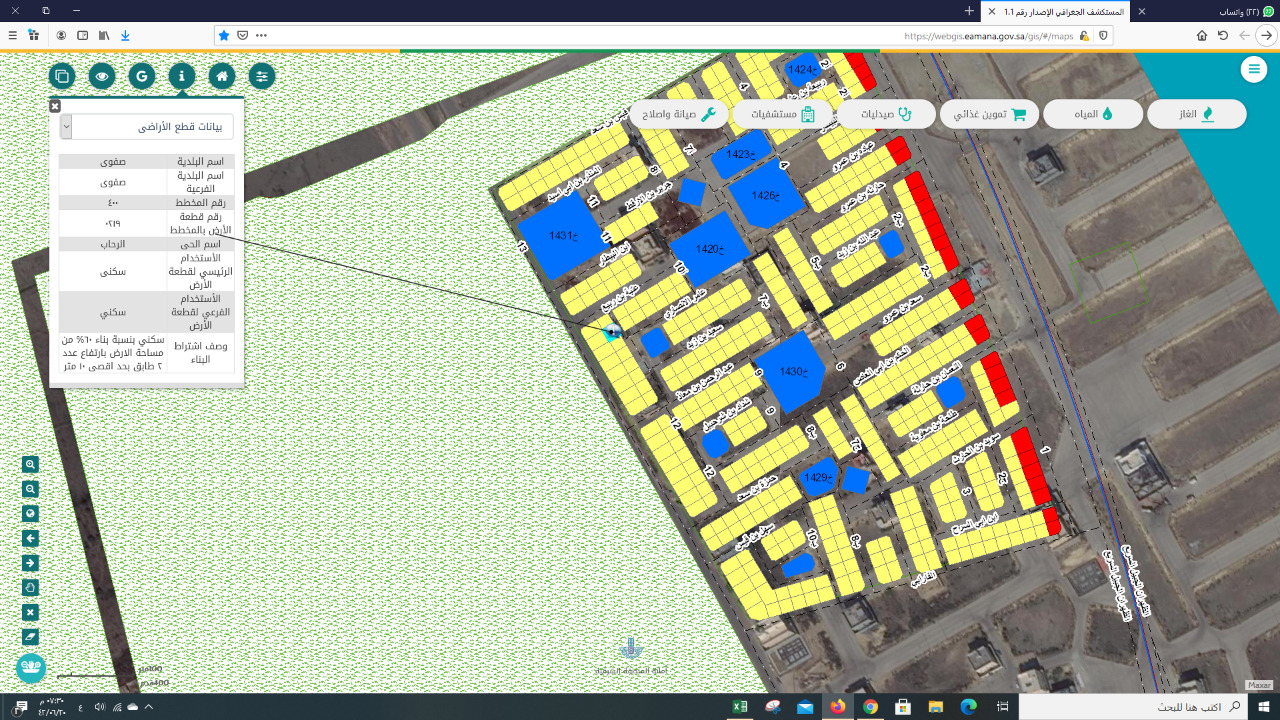Open Excel from the Windows taskbar
Screen dimensions: 1280x720
tap(740, 707)
